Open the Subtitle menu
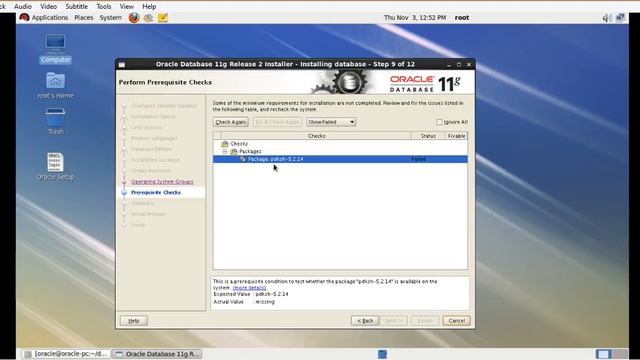Image resolution: width=640 pixels, height=360 pixels. tap(77, 7)
